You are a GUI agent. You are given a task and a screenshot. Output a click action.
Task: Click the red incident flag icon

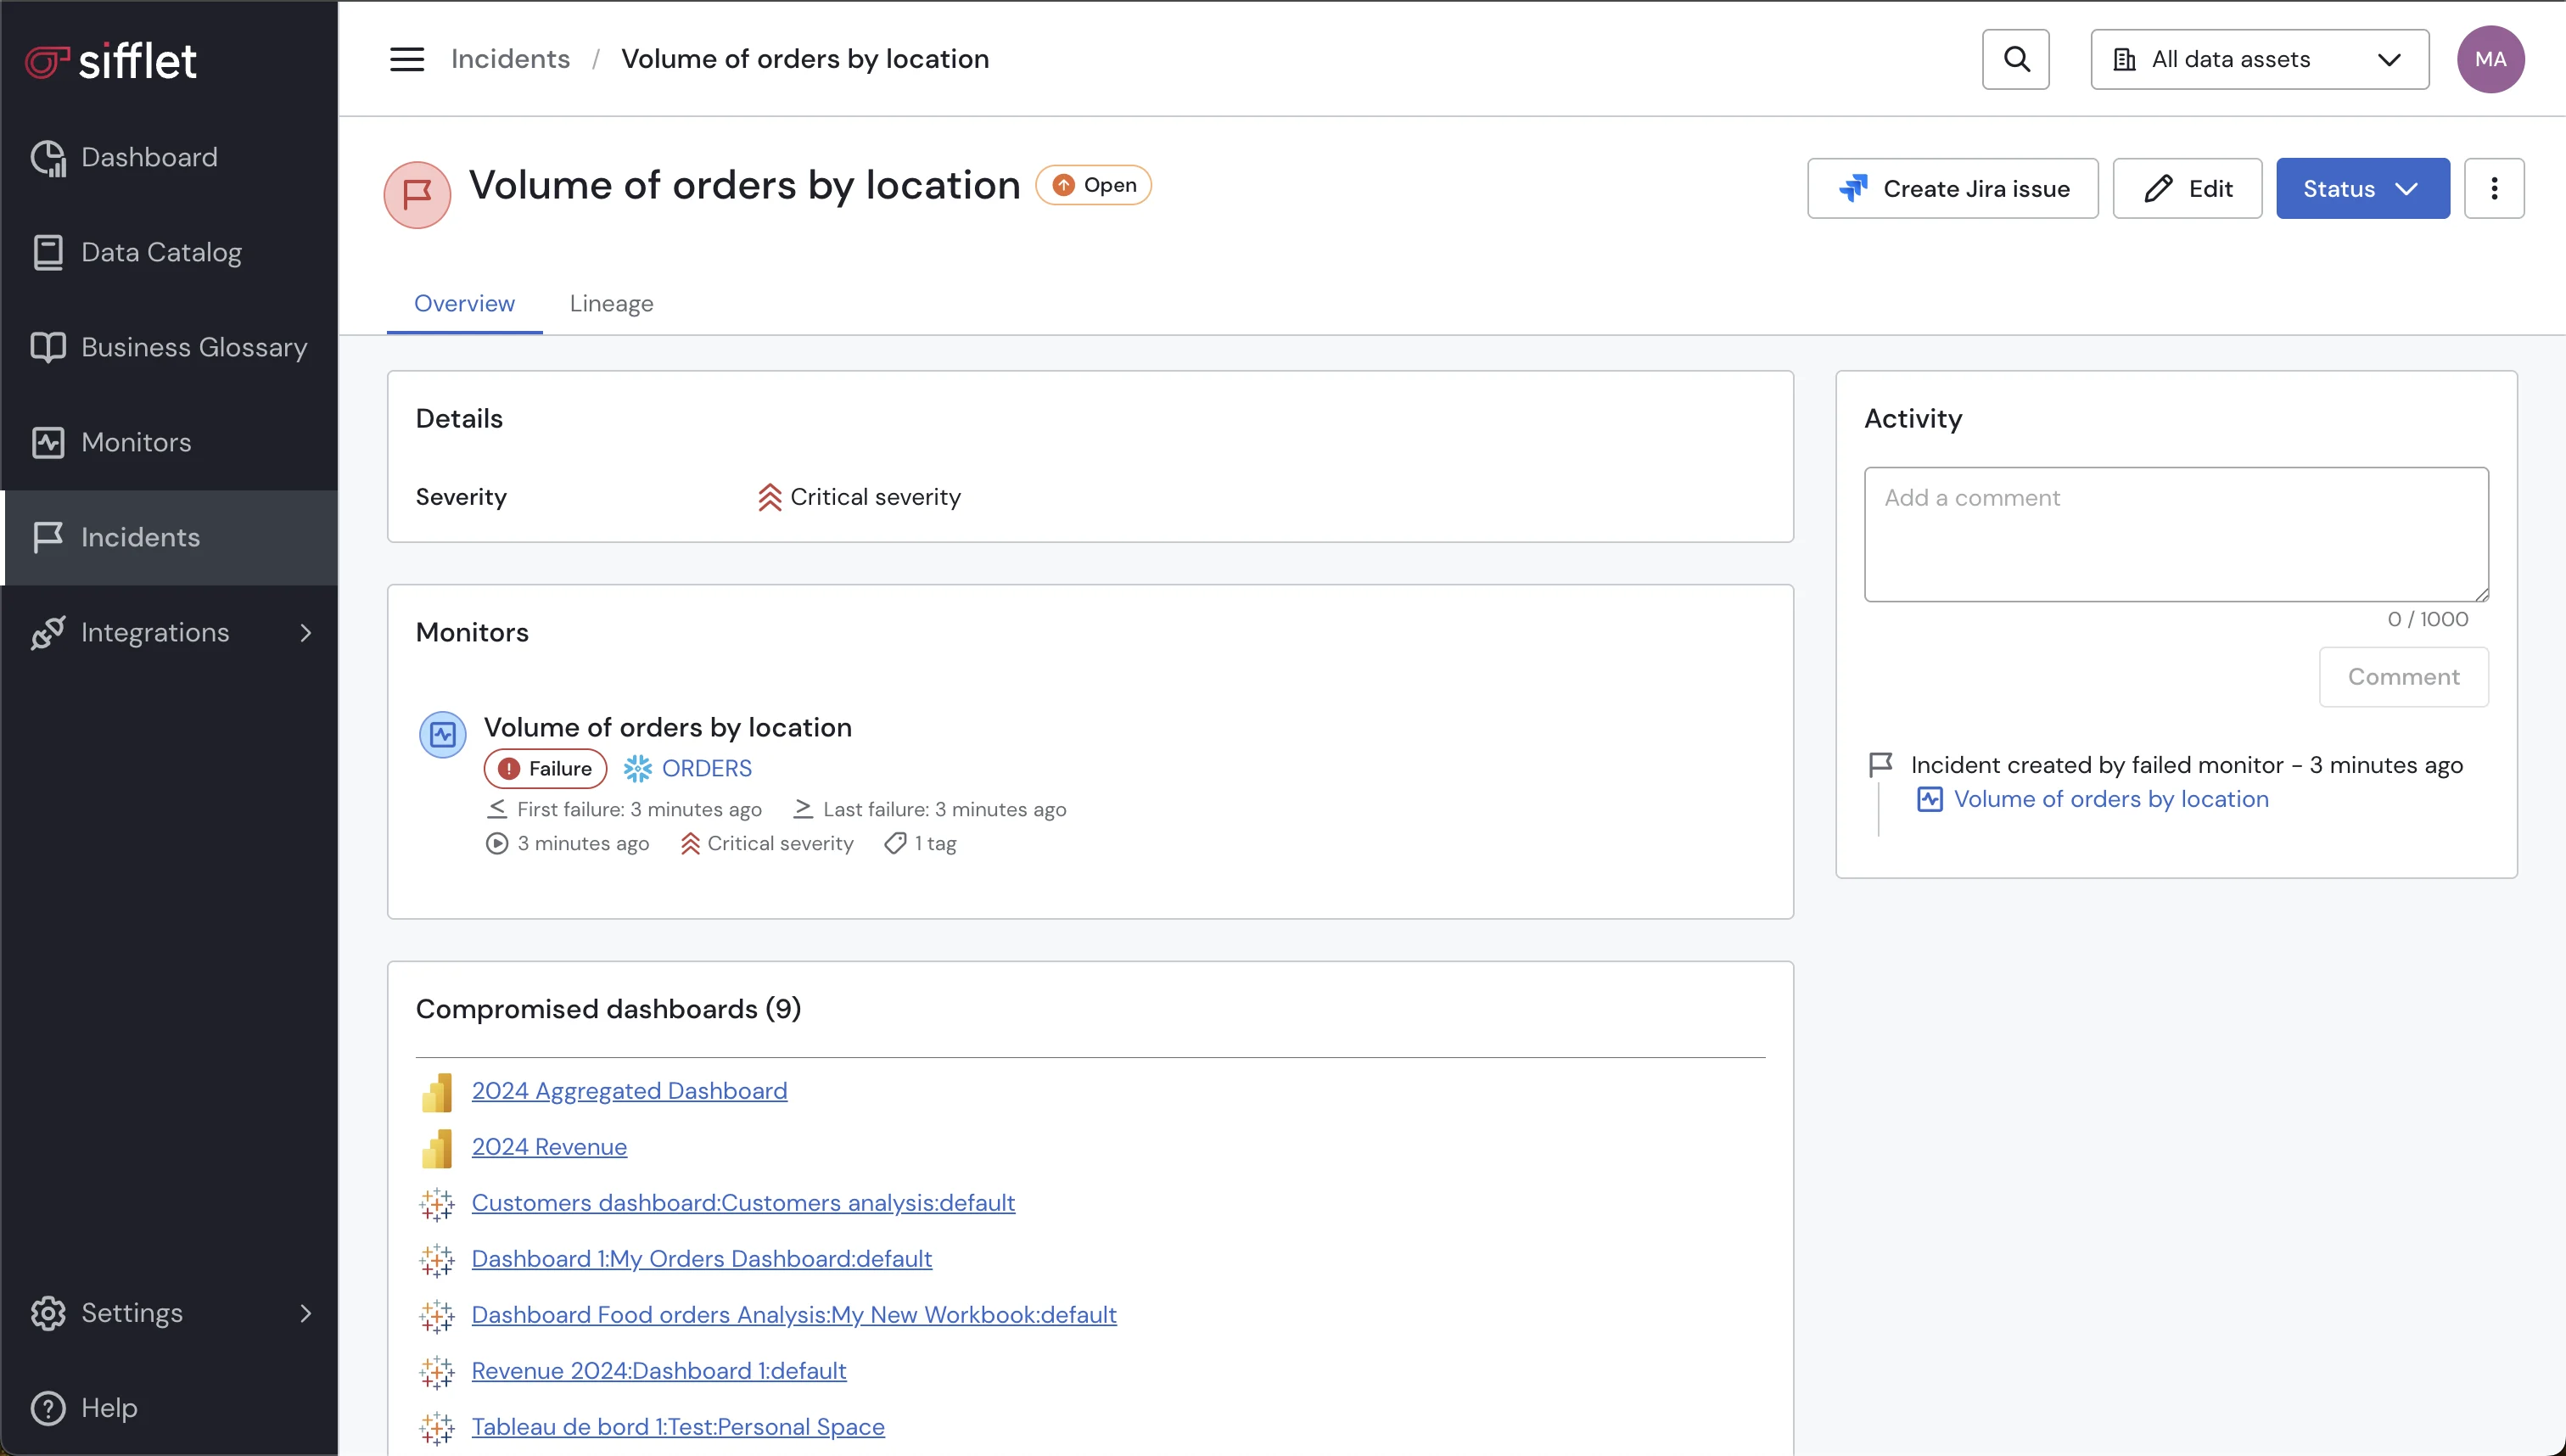[x=417, y=195]
